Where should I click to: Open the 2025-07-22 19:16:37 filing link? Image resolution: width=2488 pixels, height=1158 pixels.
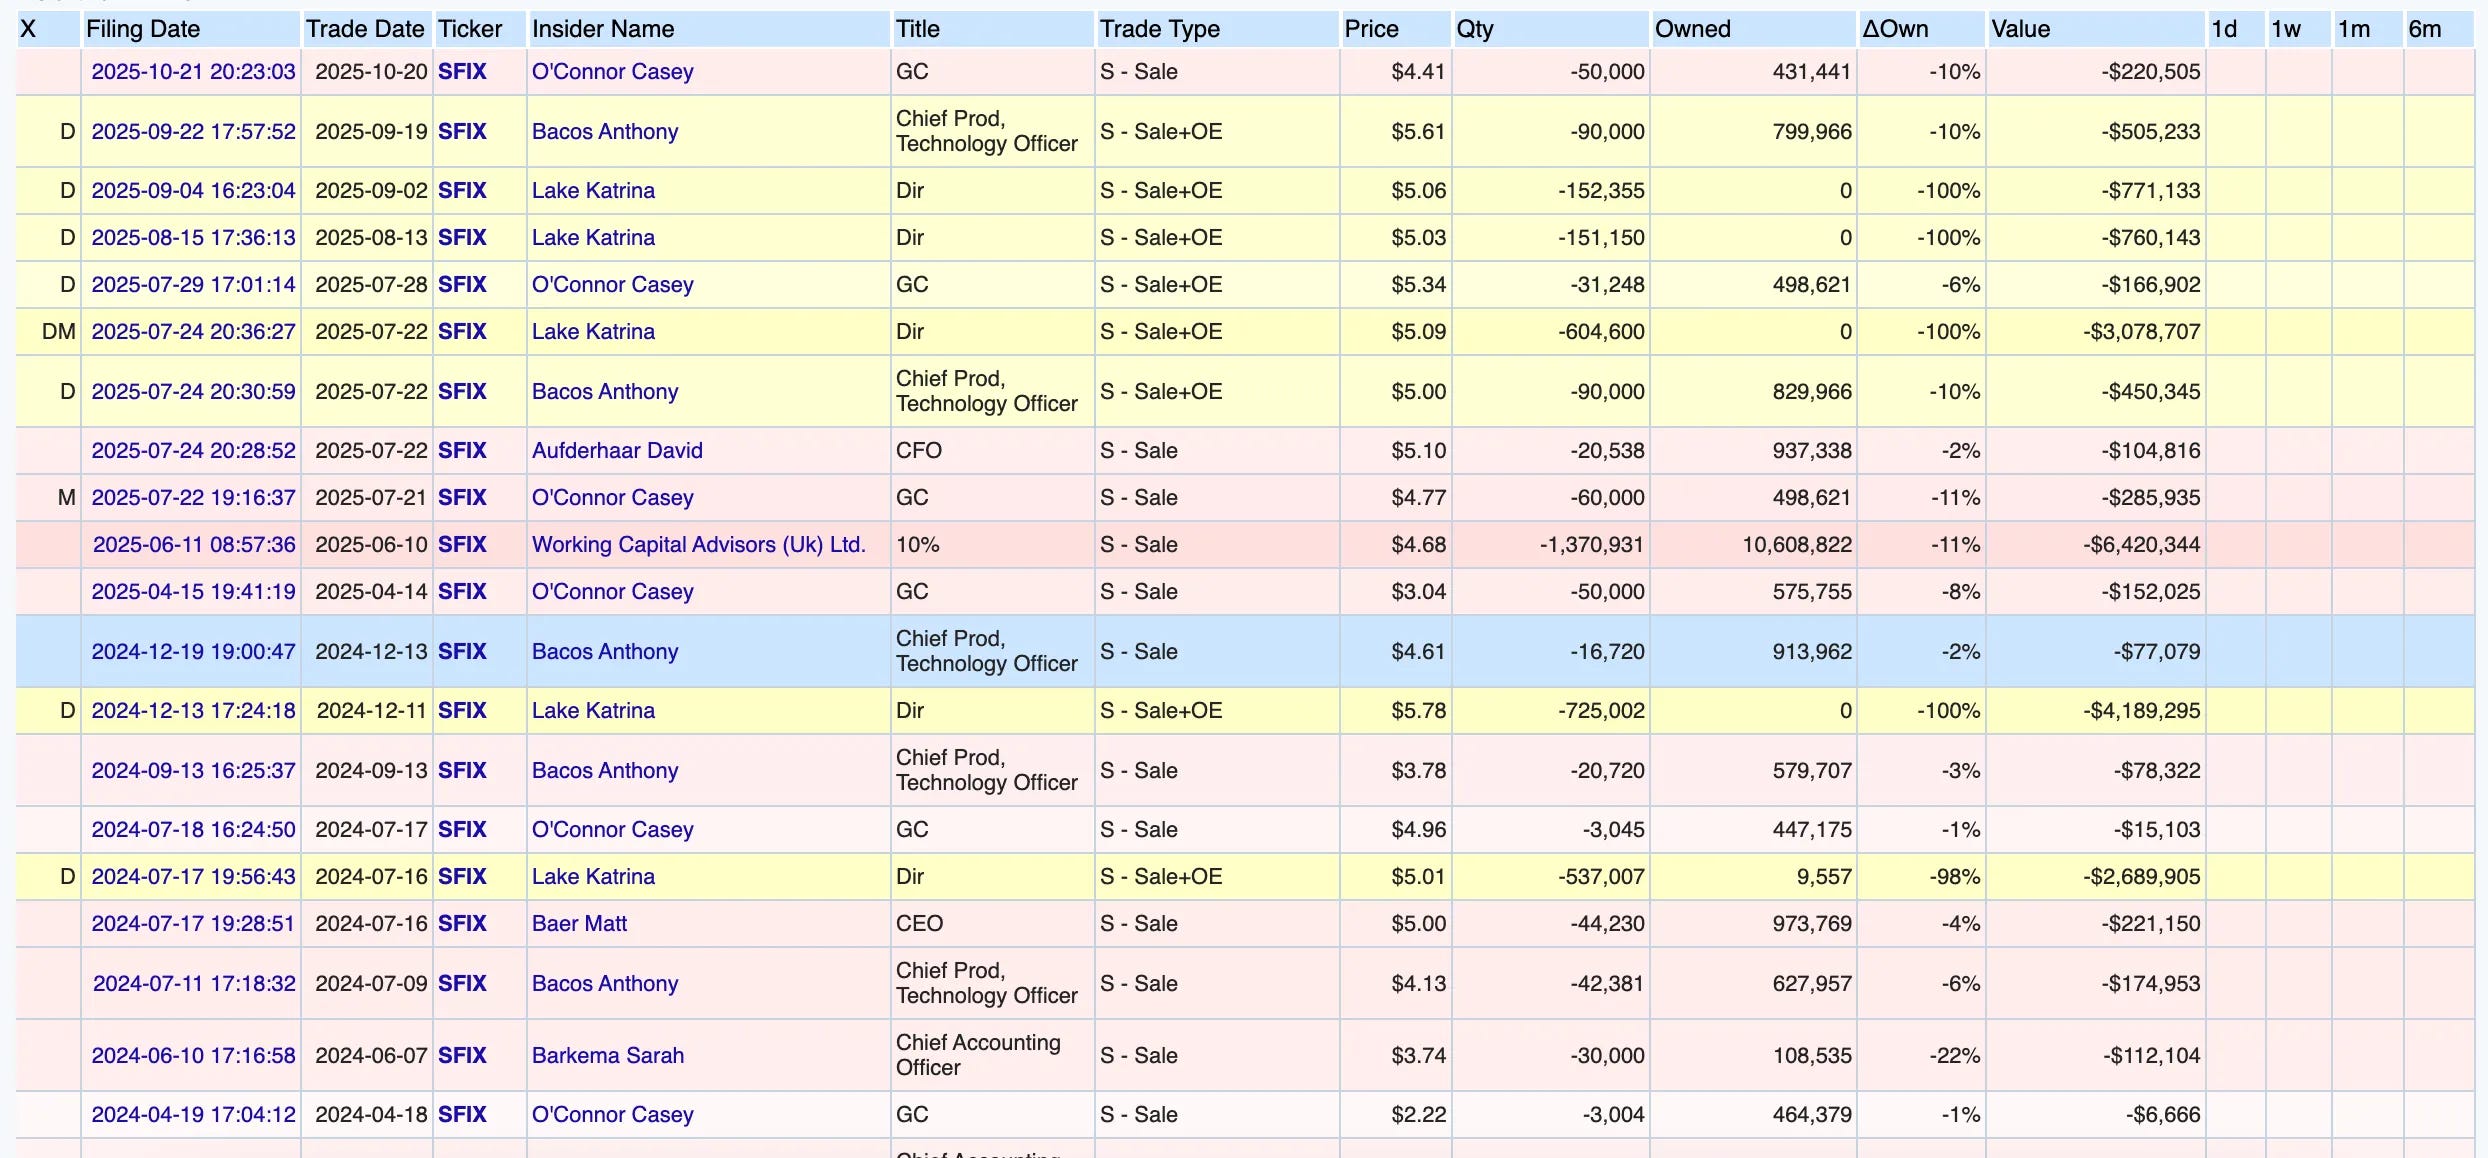pyautogui.click(x=194, y=498)
